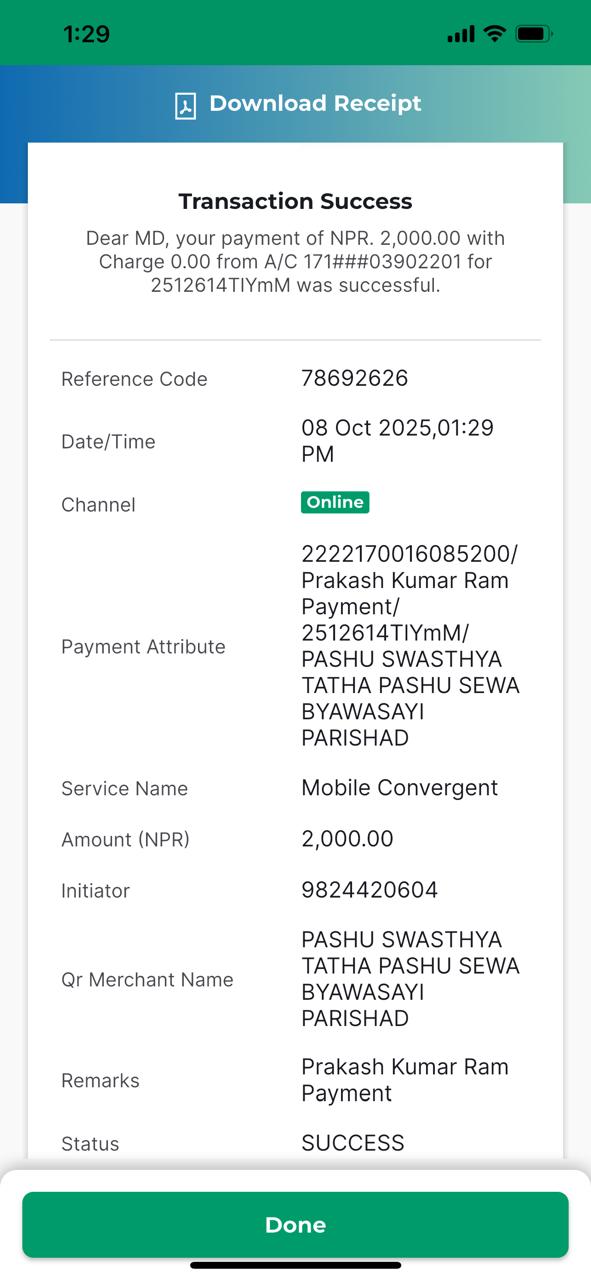
Task: Tap the cellular signal bars icon
Action: point(461,34)
